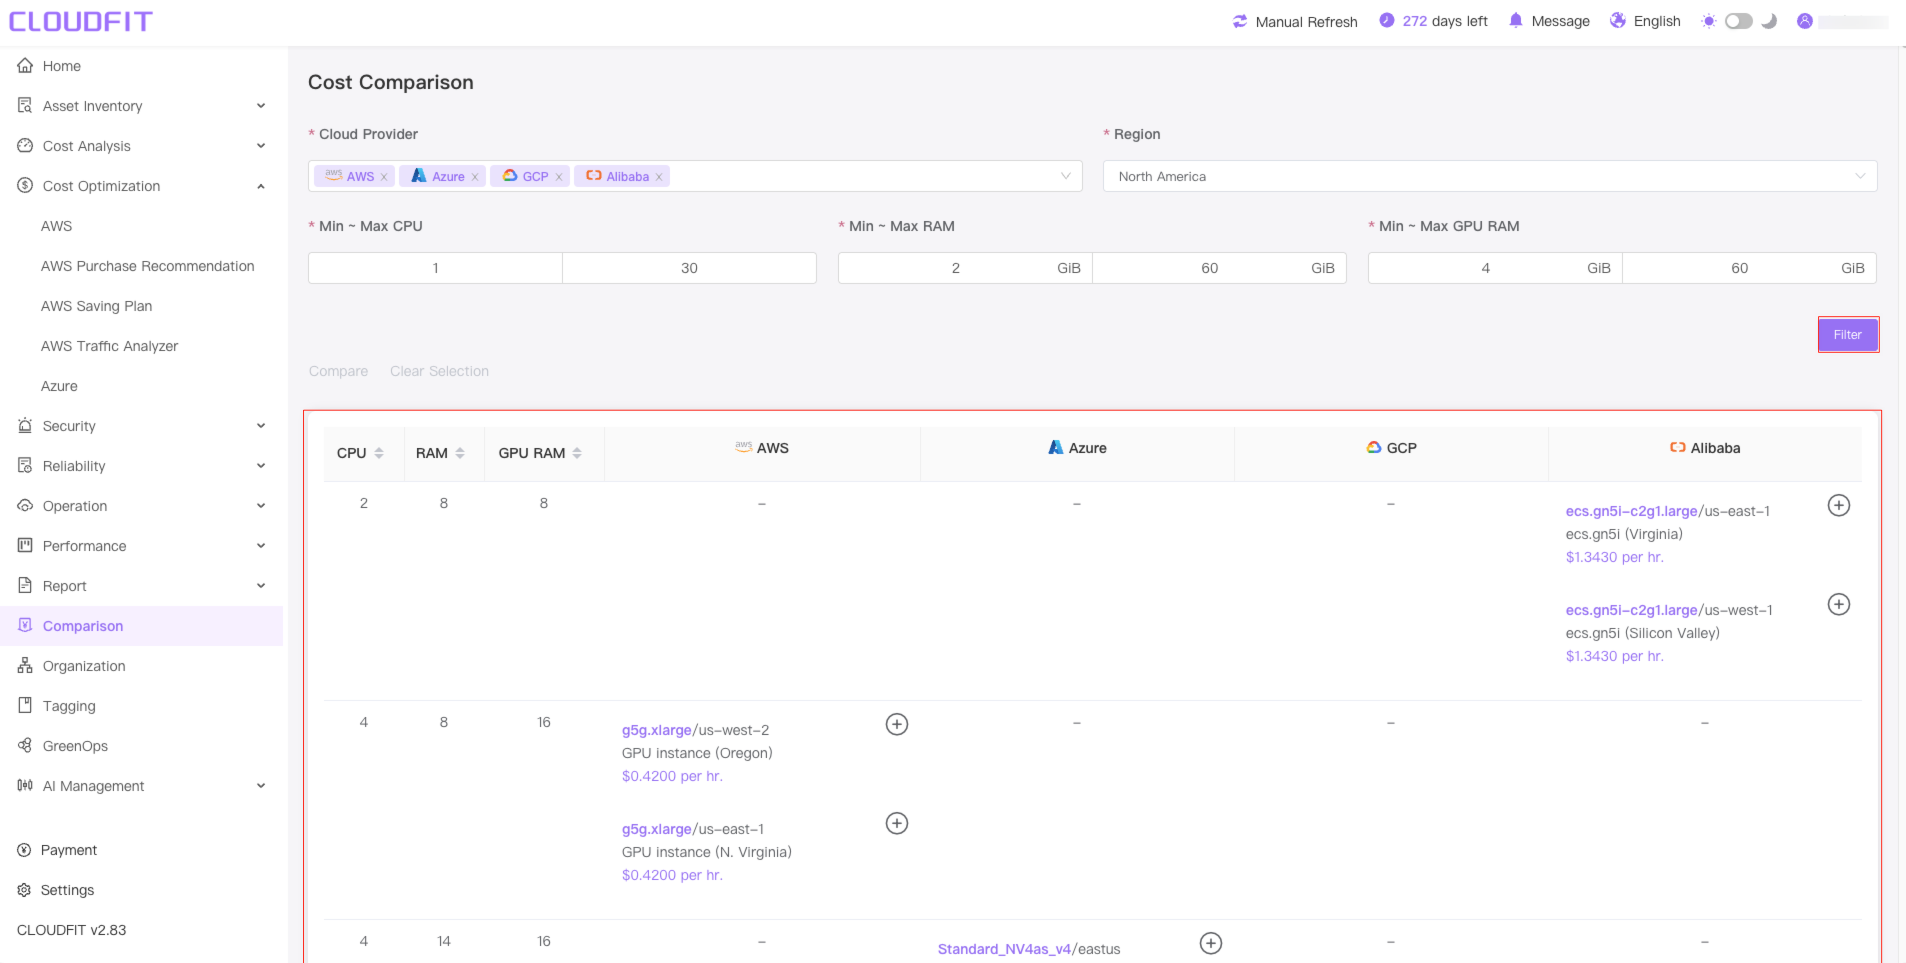The height and width of the screenshot is (963, 1906).
Task: Open the Home page in sidebar
Action: point(62,66)
